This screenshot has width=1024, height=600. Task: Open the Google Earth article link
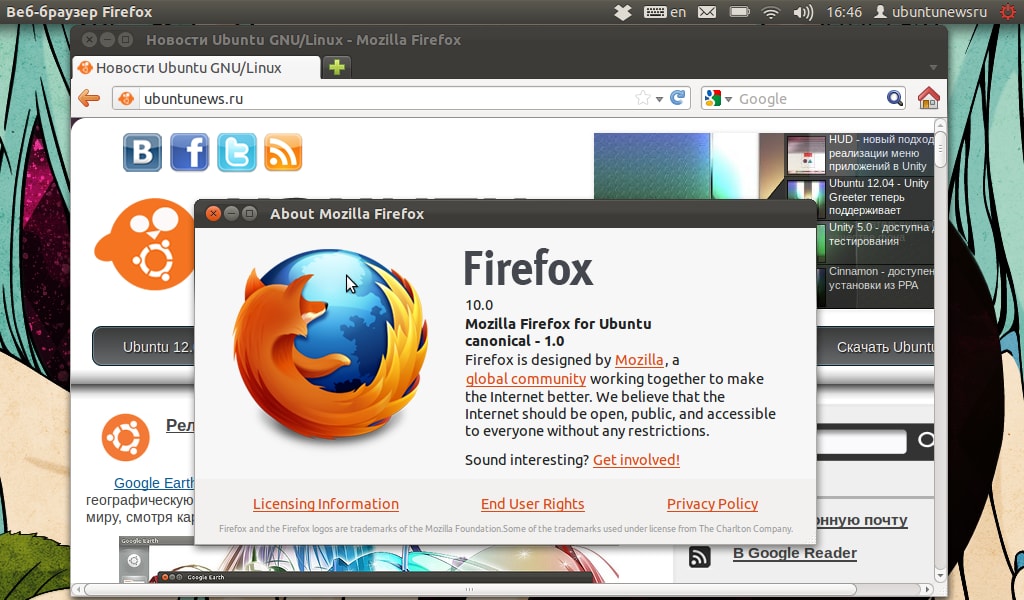tap(154, 483)
